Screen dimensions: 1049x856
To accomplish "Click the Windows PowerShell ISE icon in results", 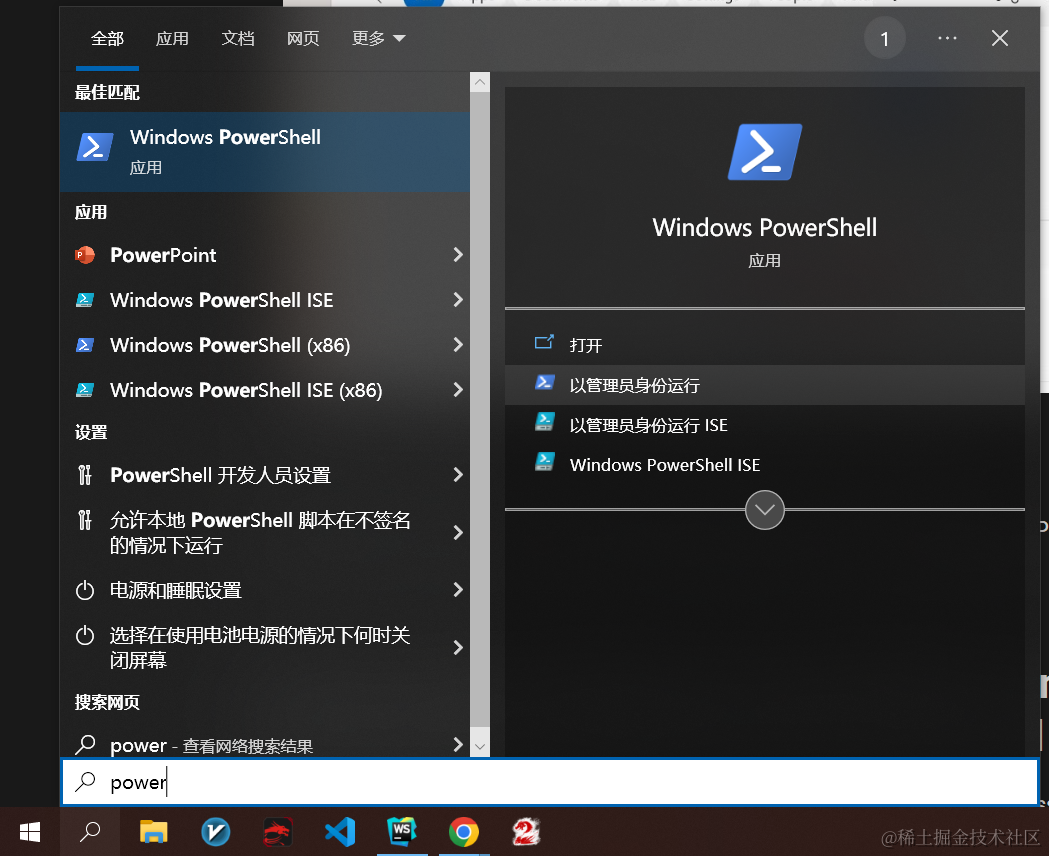I will point(85,300).
